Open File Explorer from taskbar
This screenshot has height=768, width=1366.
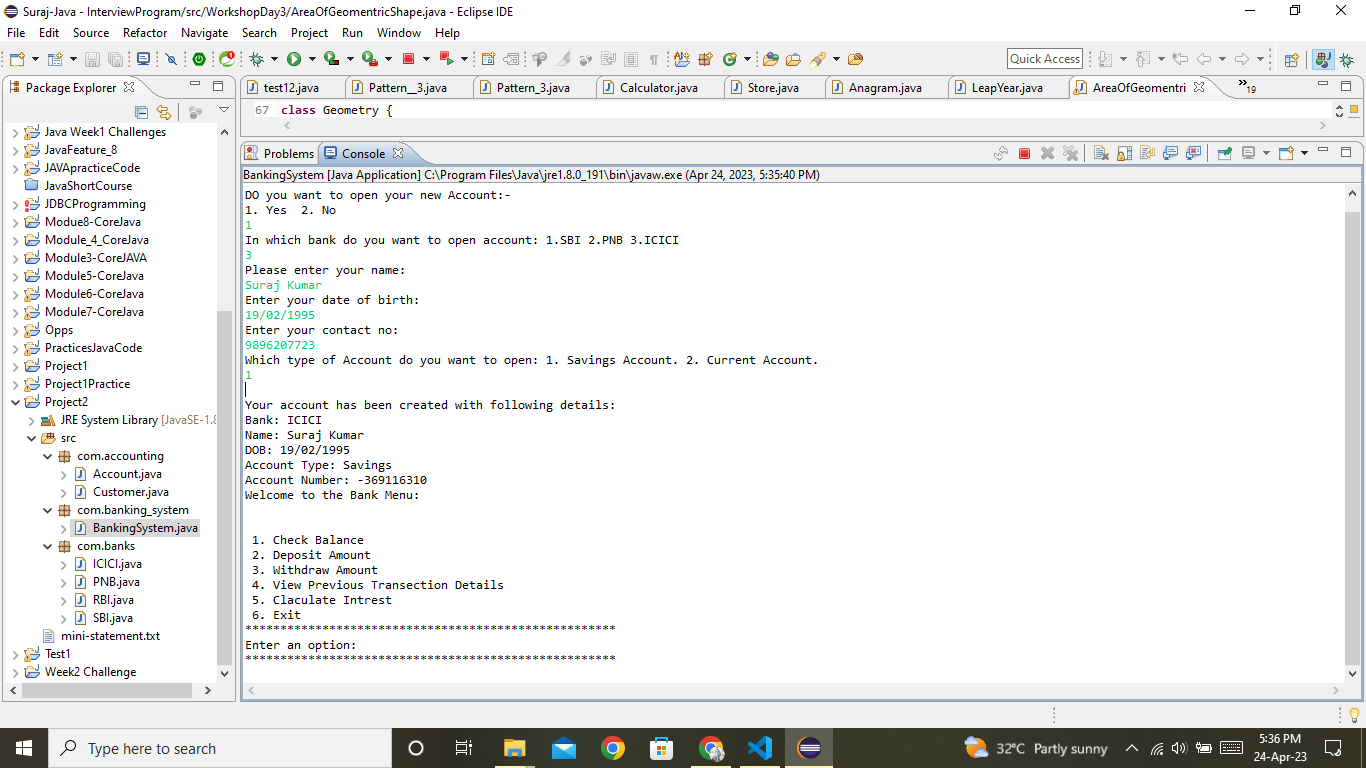(514, 748)
